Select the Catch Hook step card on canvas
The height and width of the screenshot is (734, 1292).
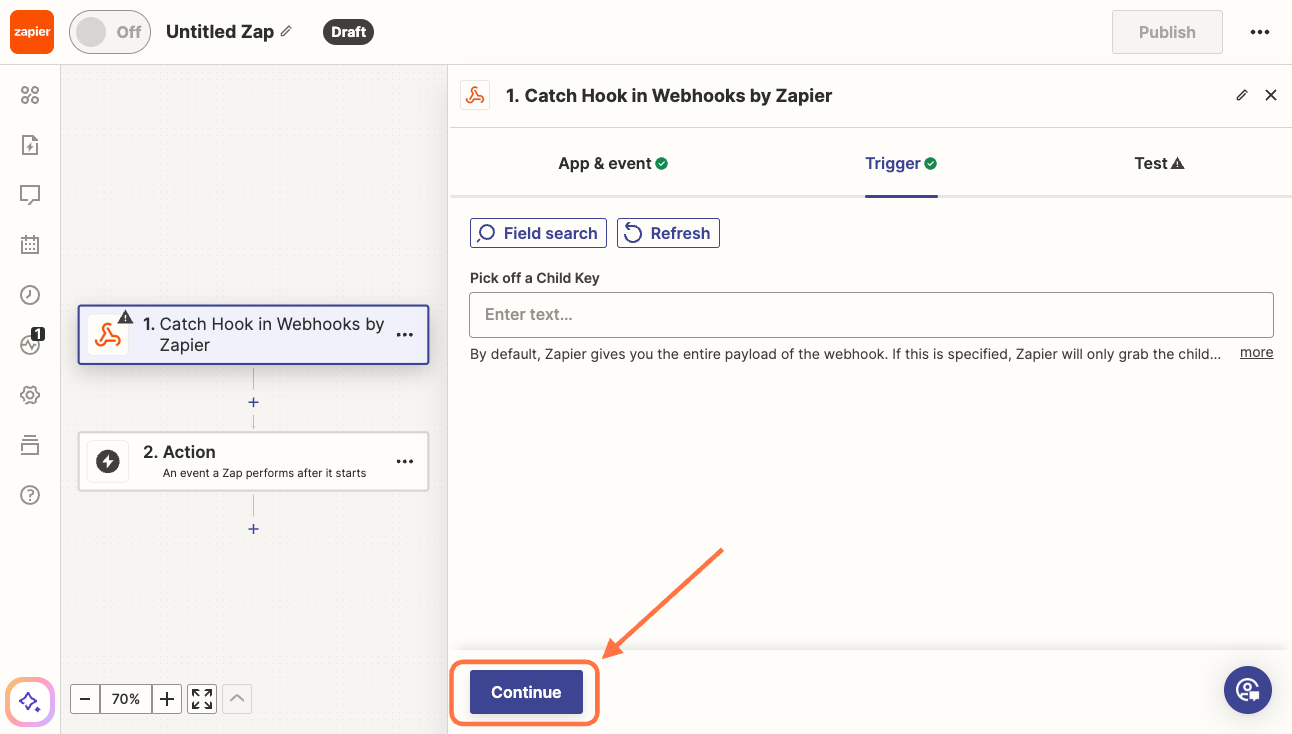tap(254, 334)
